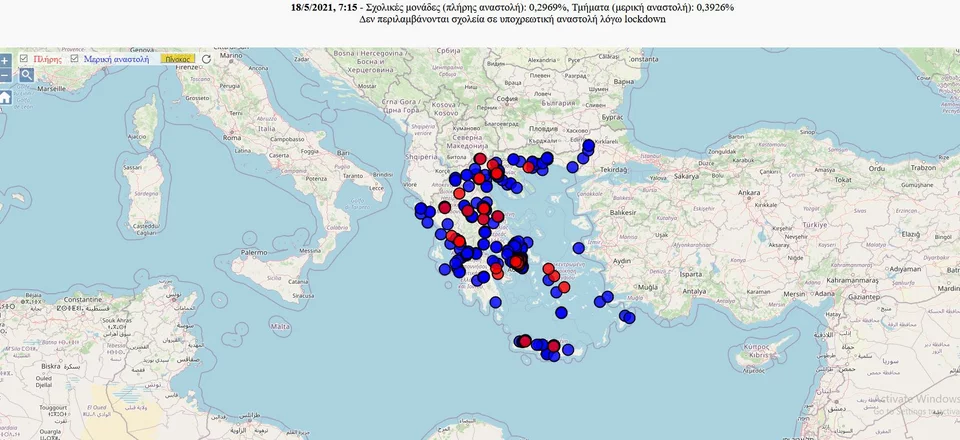The image size is (960, 440).
Task: Open the yellow Πίνακας button
Action: [x=177, y=59]
